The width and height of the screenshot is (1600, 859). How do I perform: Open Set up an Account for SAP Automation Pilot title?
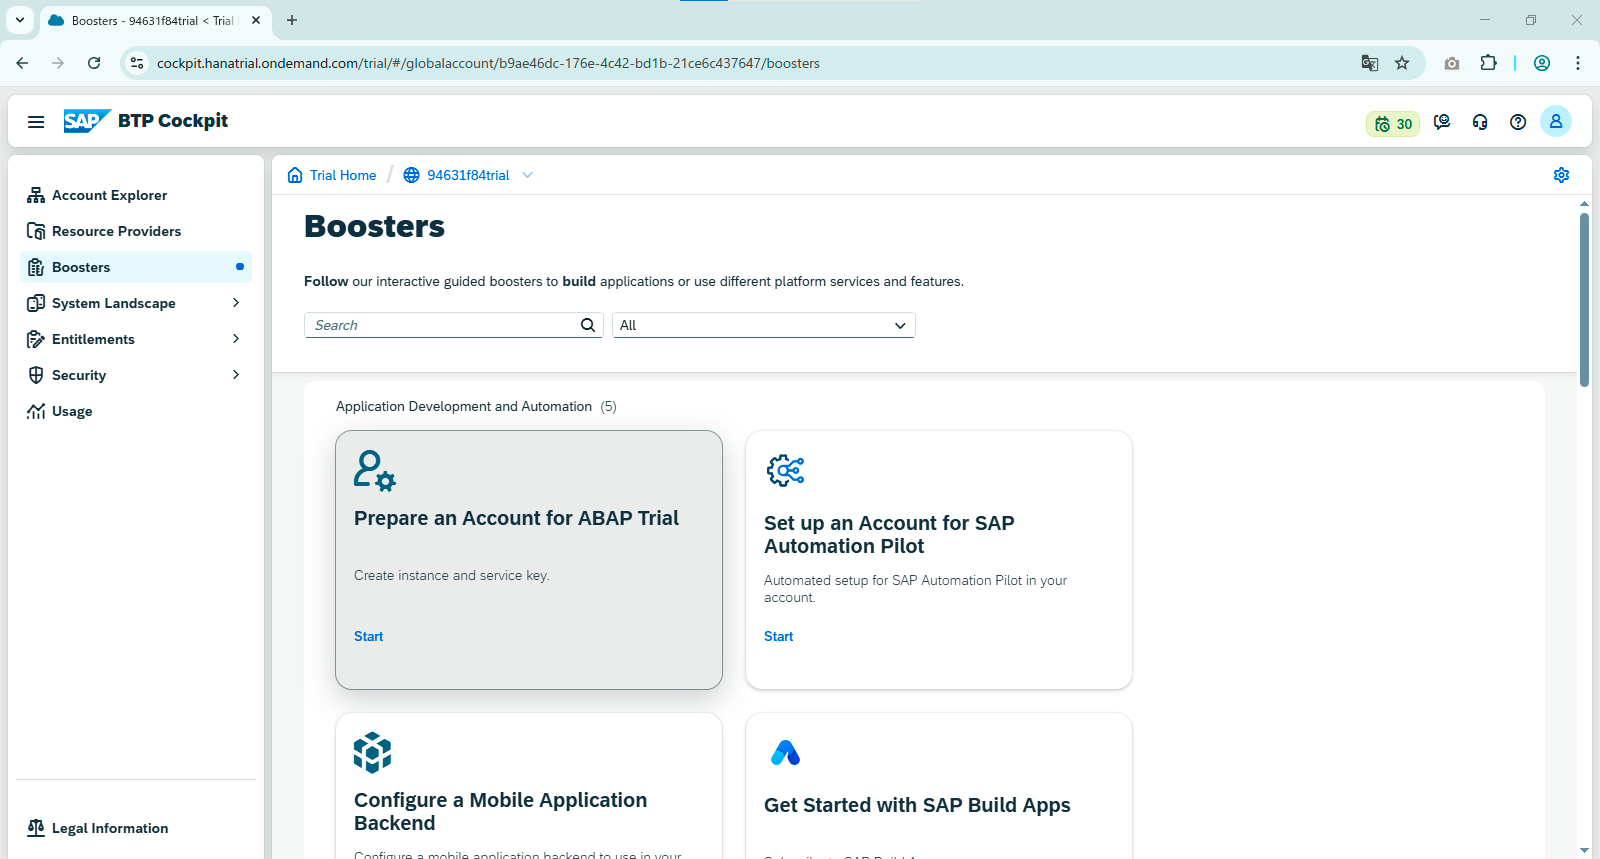889,534
